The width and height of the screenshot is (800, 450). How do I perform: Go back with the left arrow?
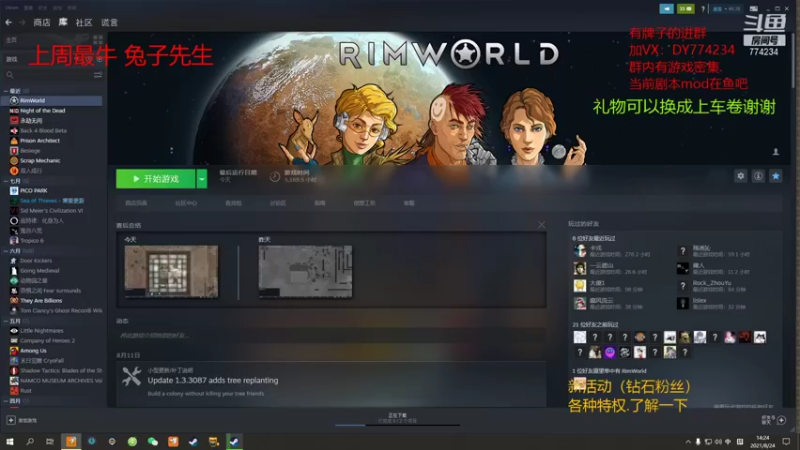click(x=9, y=22)
